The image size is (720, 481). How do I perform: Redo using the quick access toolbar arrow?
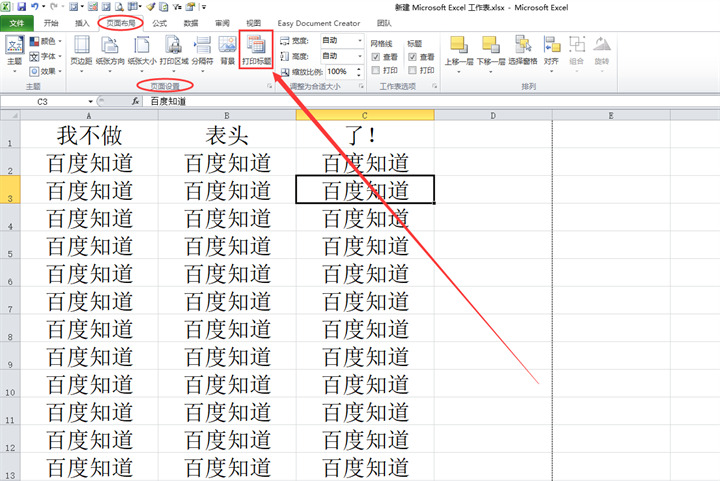(x=53, y=7)
